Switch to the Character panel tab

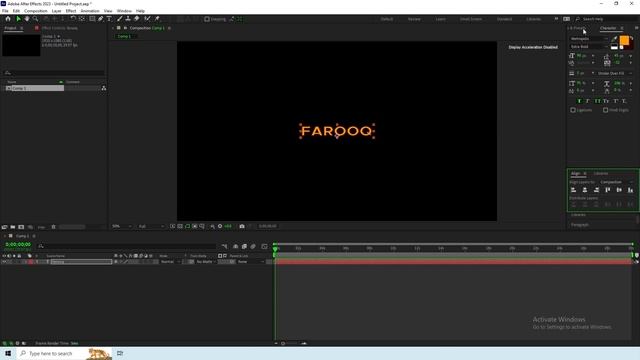pos(608,28)
